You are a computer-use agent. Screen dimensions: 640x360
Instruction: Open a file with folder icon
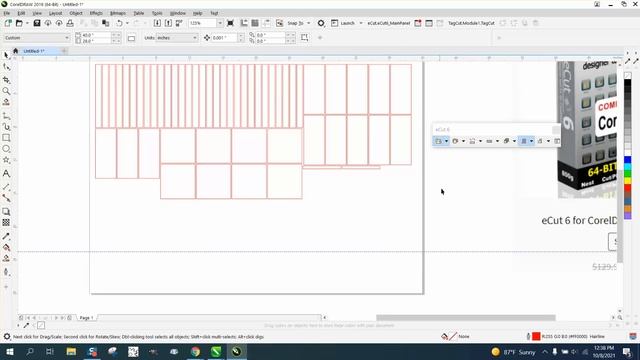pos(19,23)
